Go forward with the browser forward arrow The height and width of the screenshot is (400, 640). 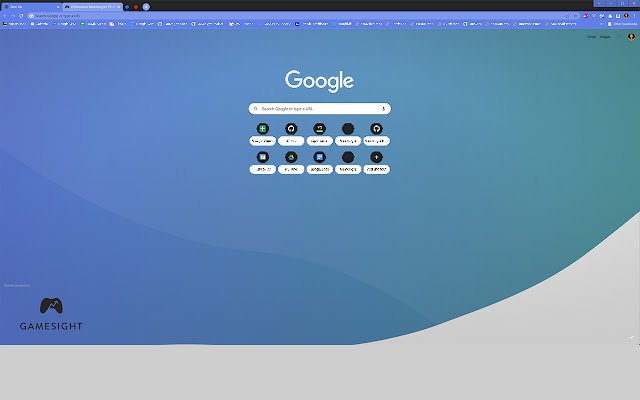coord(13,16)
